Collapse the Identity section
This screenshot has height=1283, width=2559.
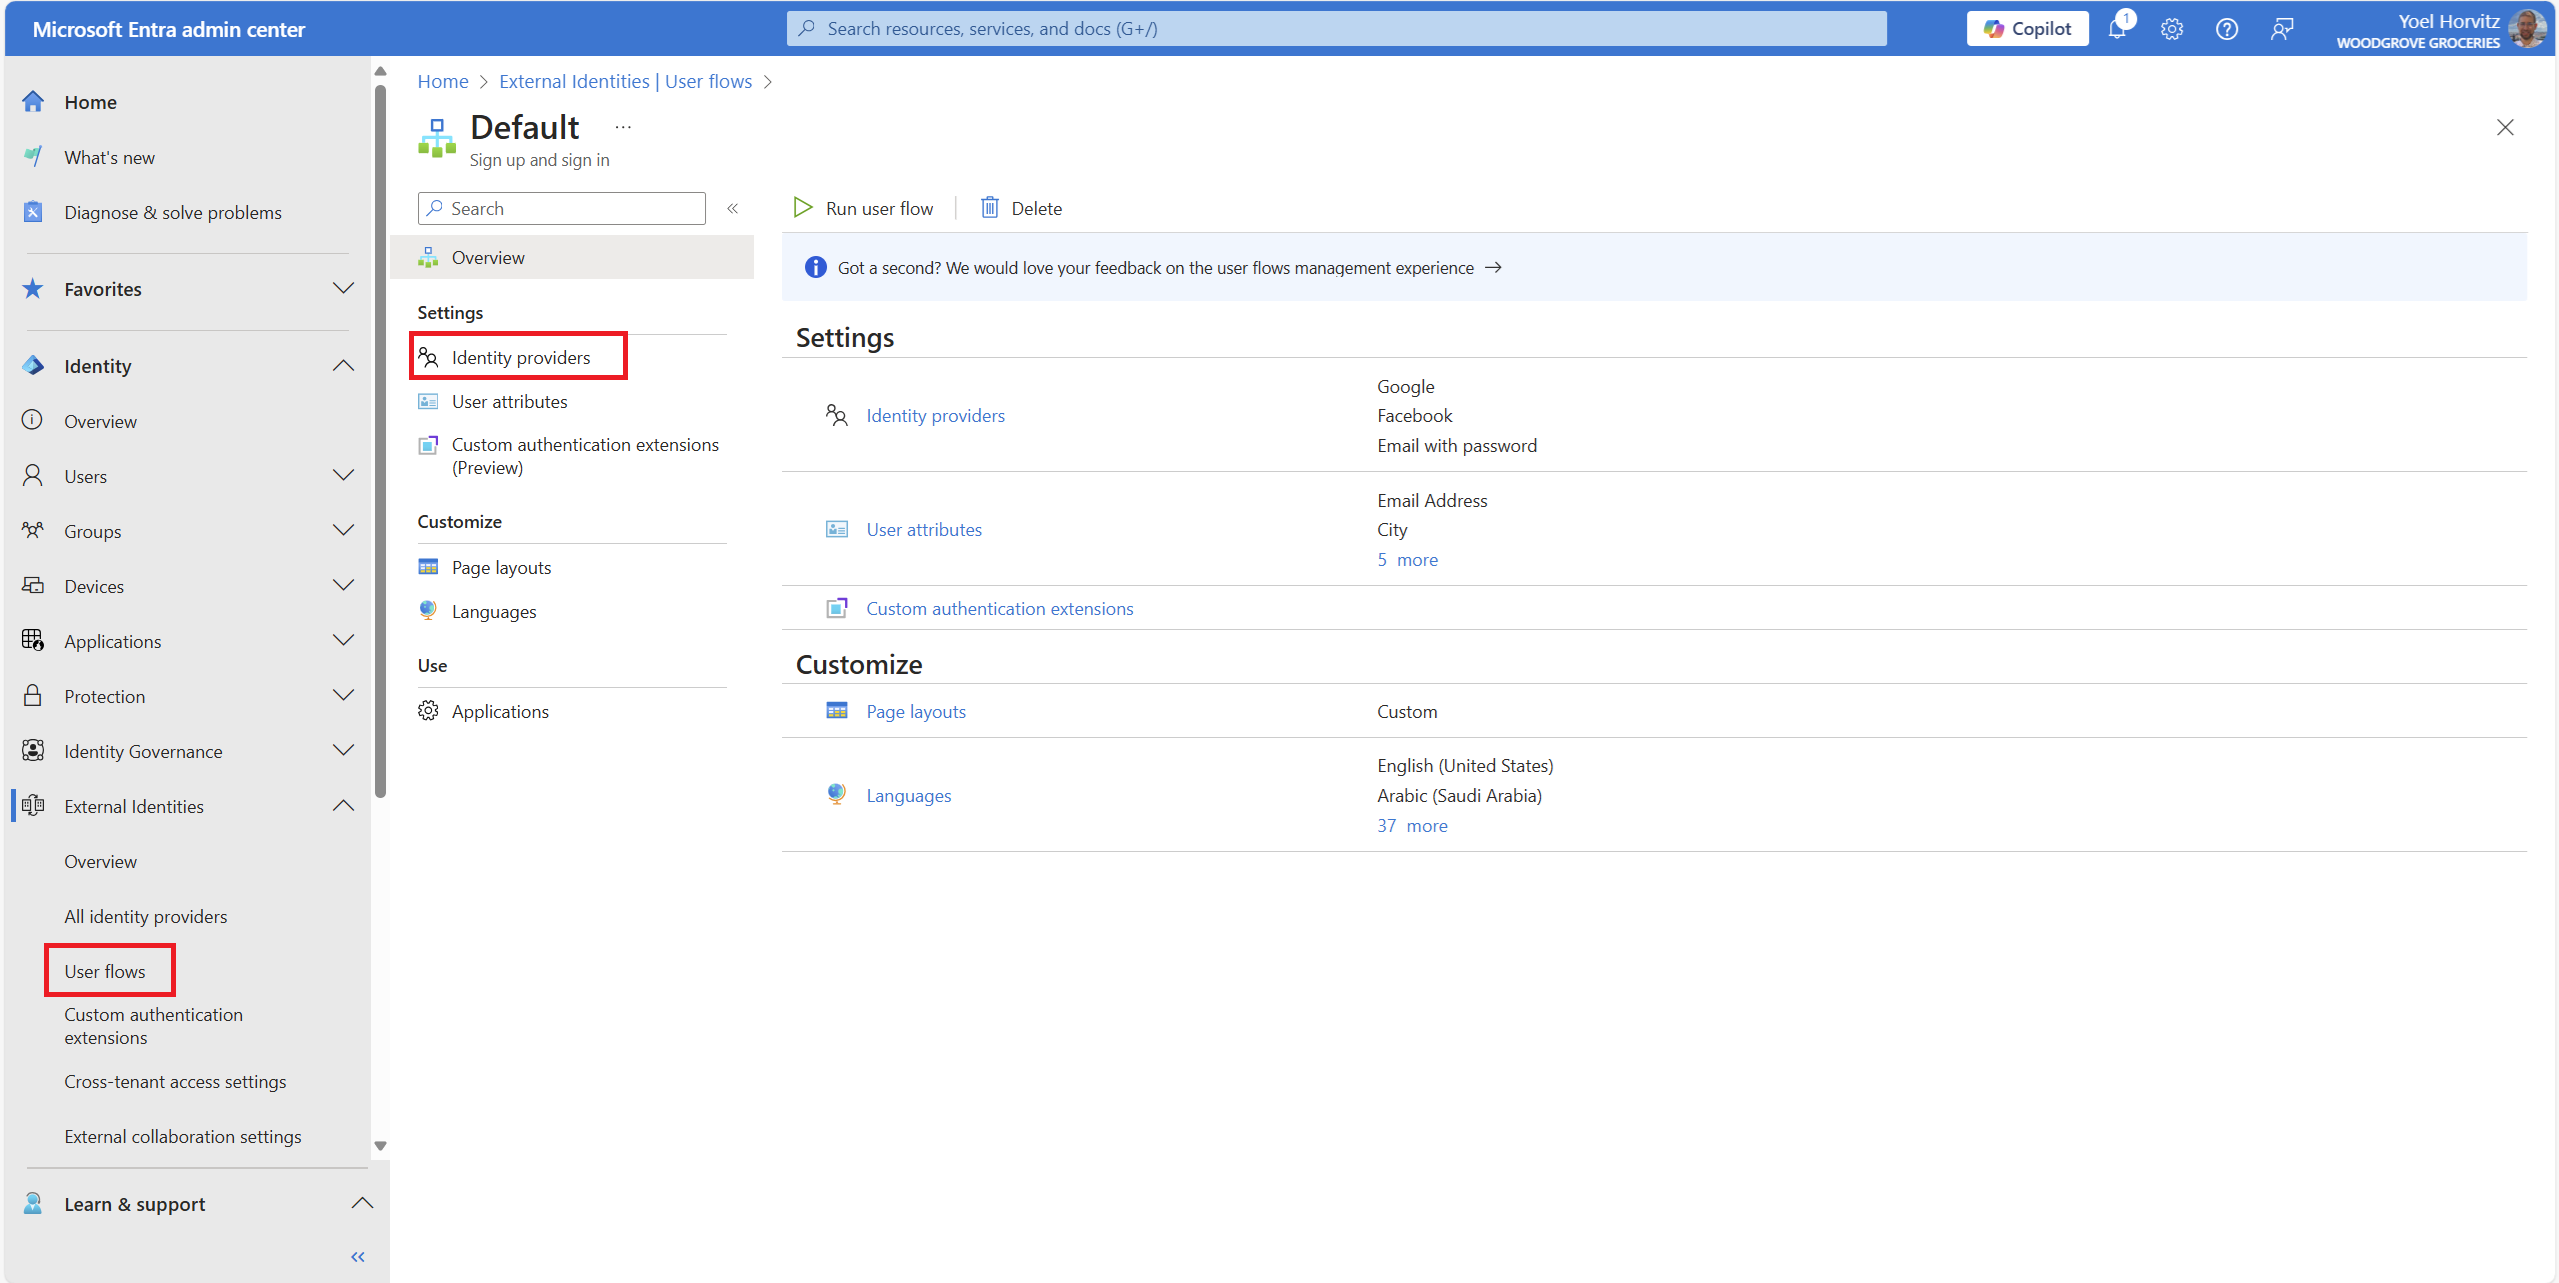tap(343, 366)
